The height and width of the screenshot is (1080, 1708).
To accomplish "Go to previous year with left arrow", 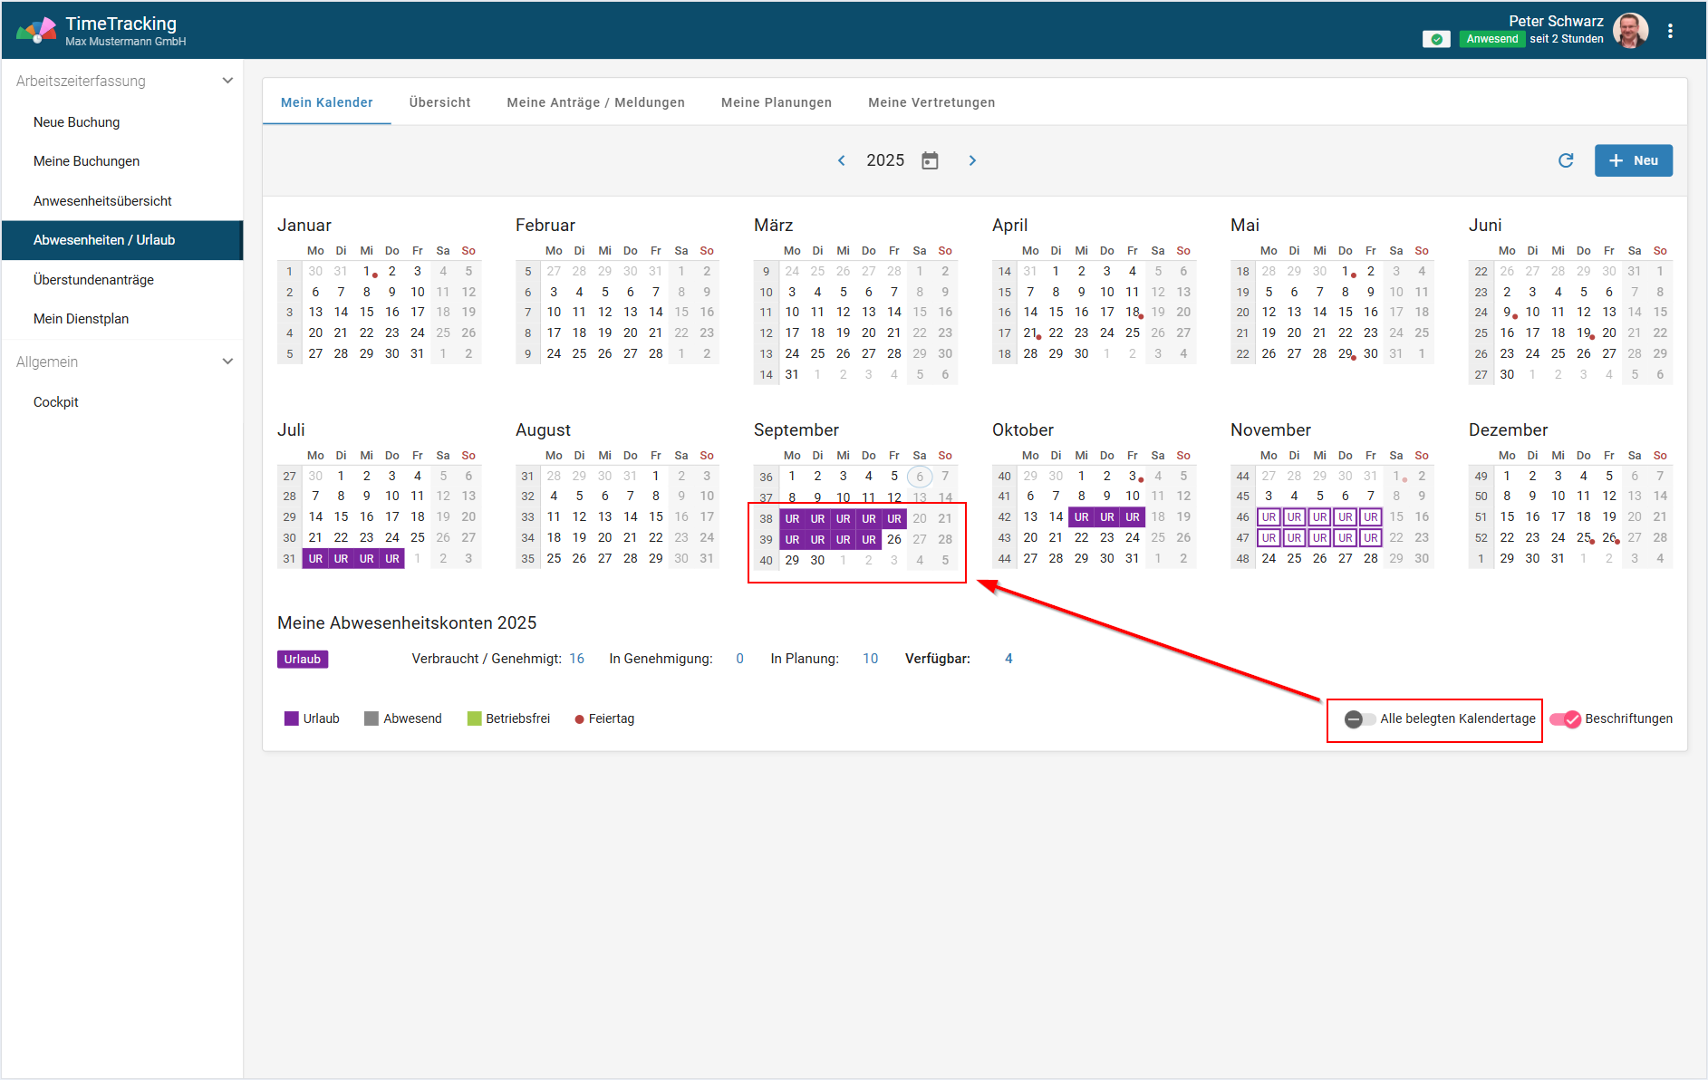I will click(841, 161).
